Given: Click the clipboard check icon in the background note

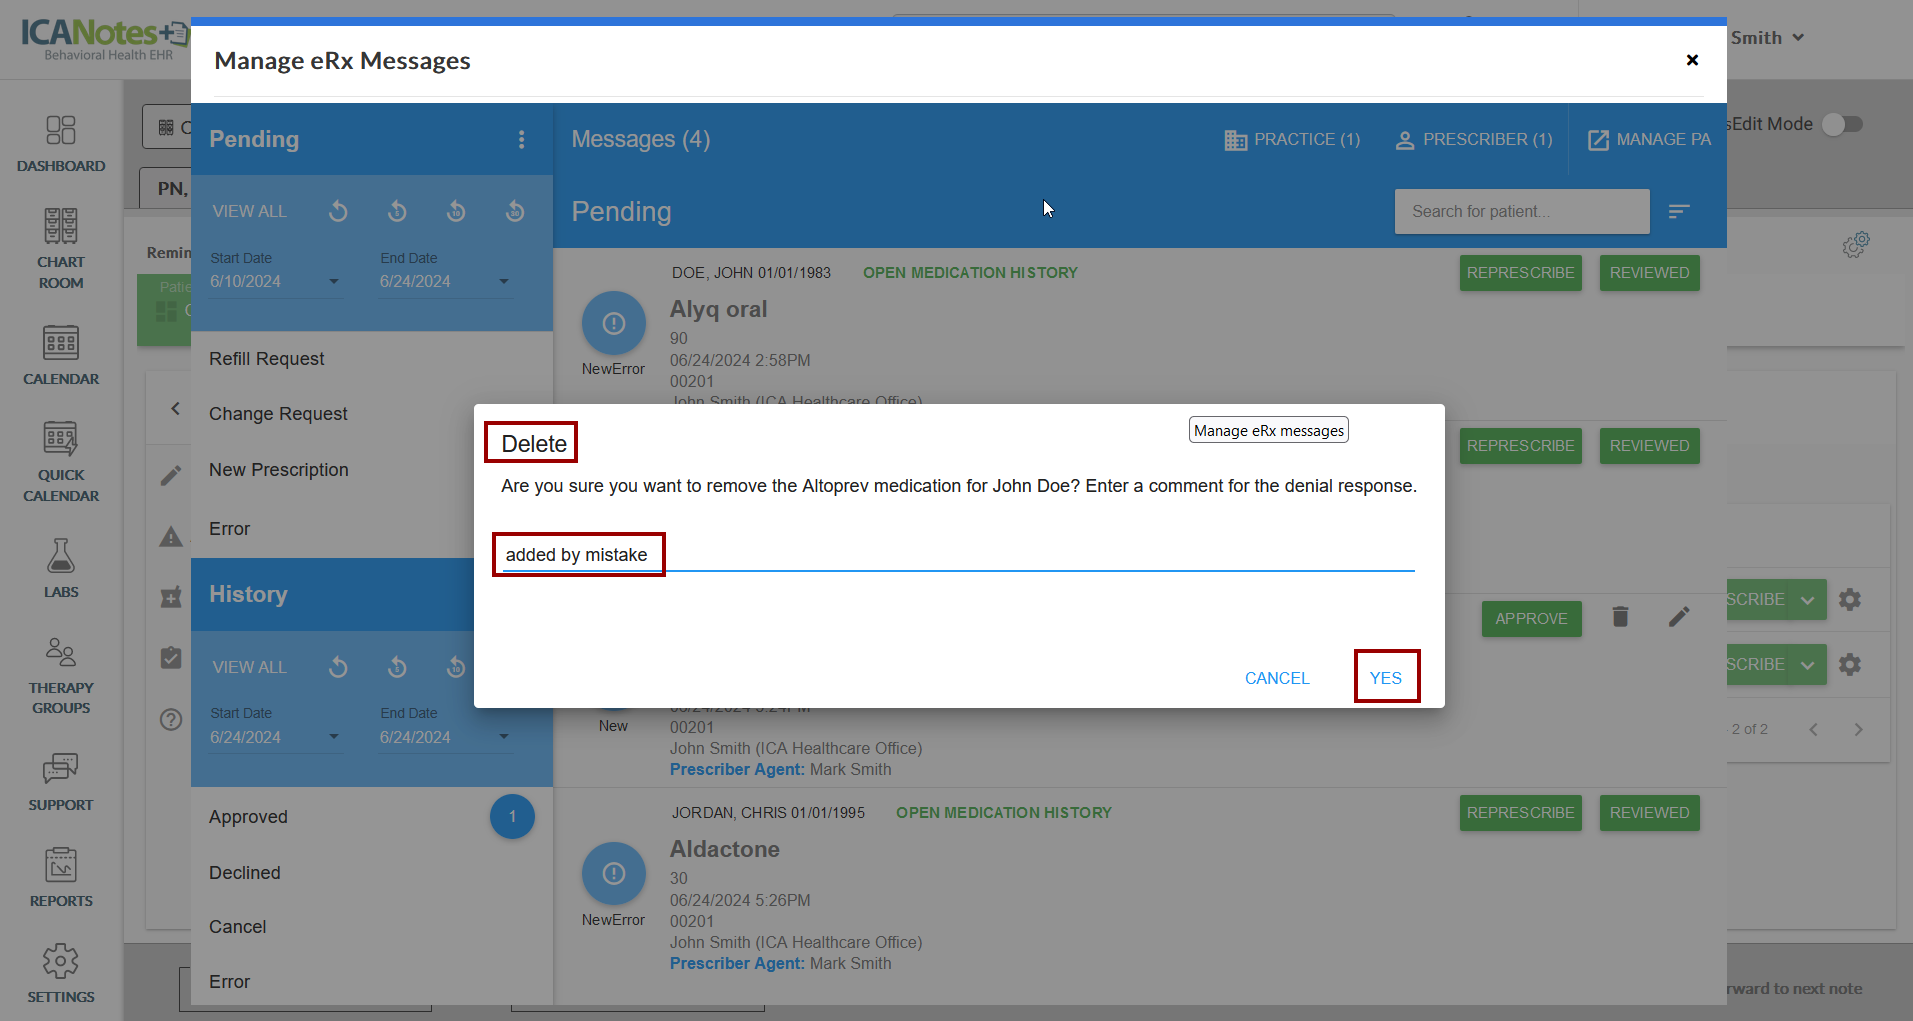Looking at the screenshot, I should click(171, 658).
